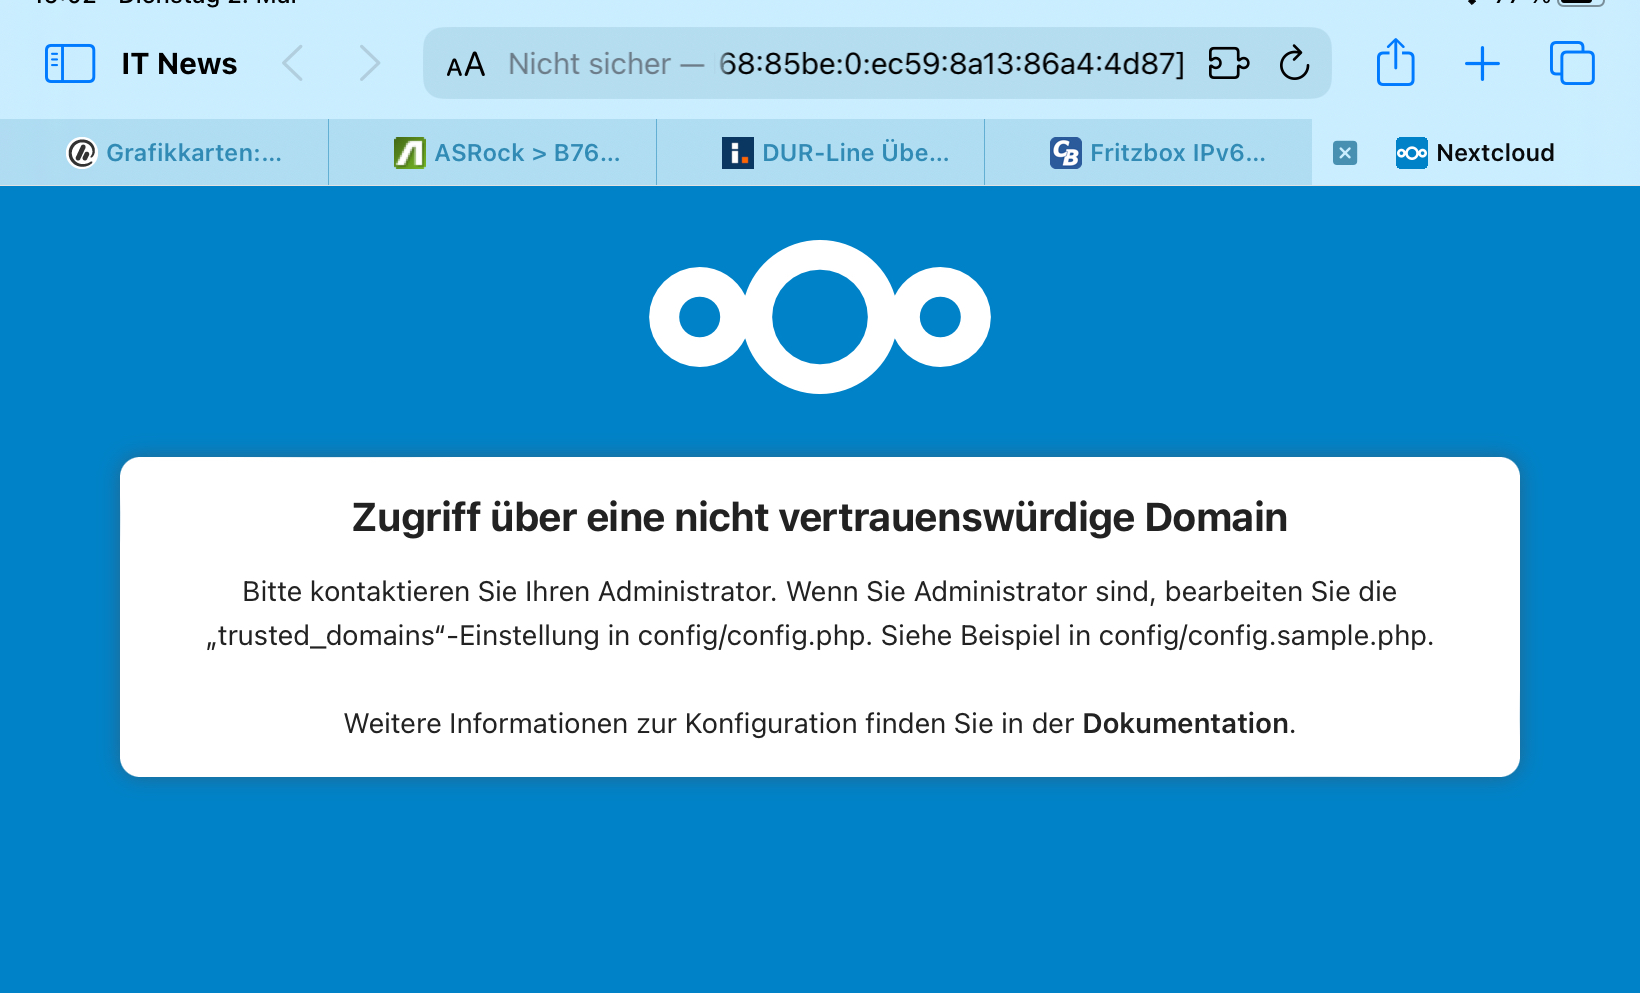
Task: Switch to the ASRock > B76 tab
Action: 493,153
